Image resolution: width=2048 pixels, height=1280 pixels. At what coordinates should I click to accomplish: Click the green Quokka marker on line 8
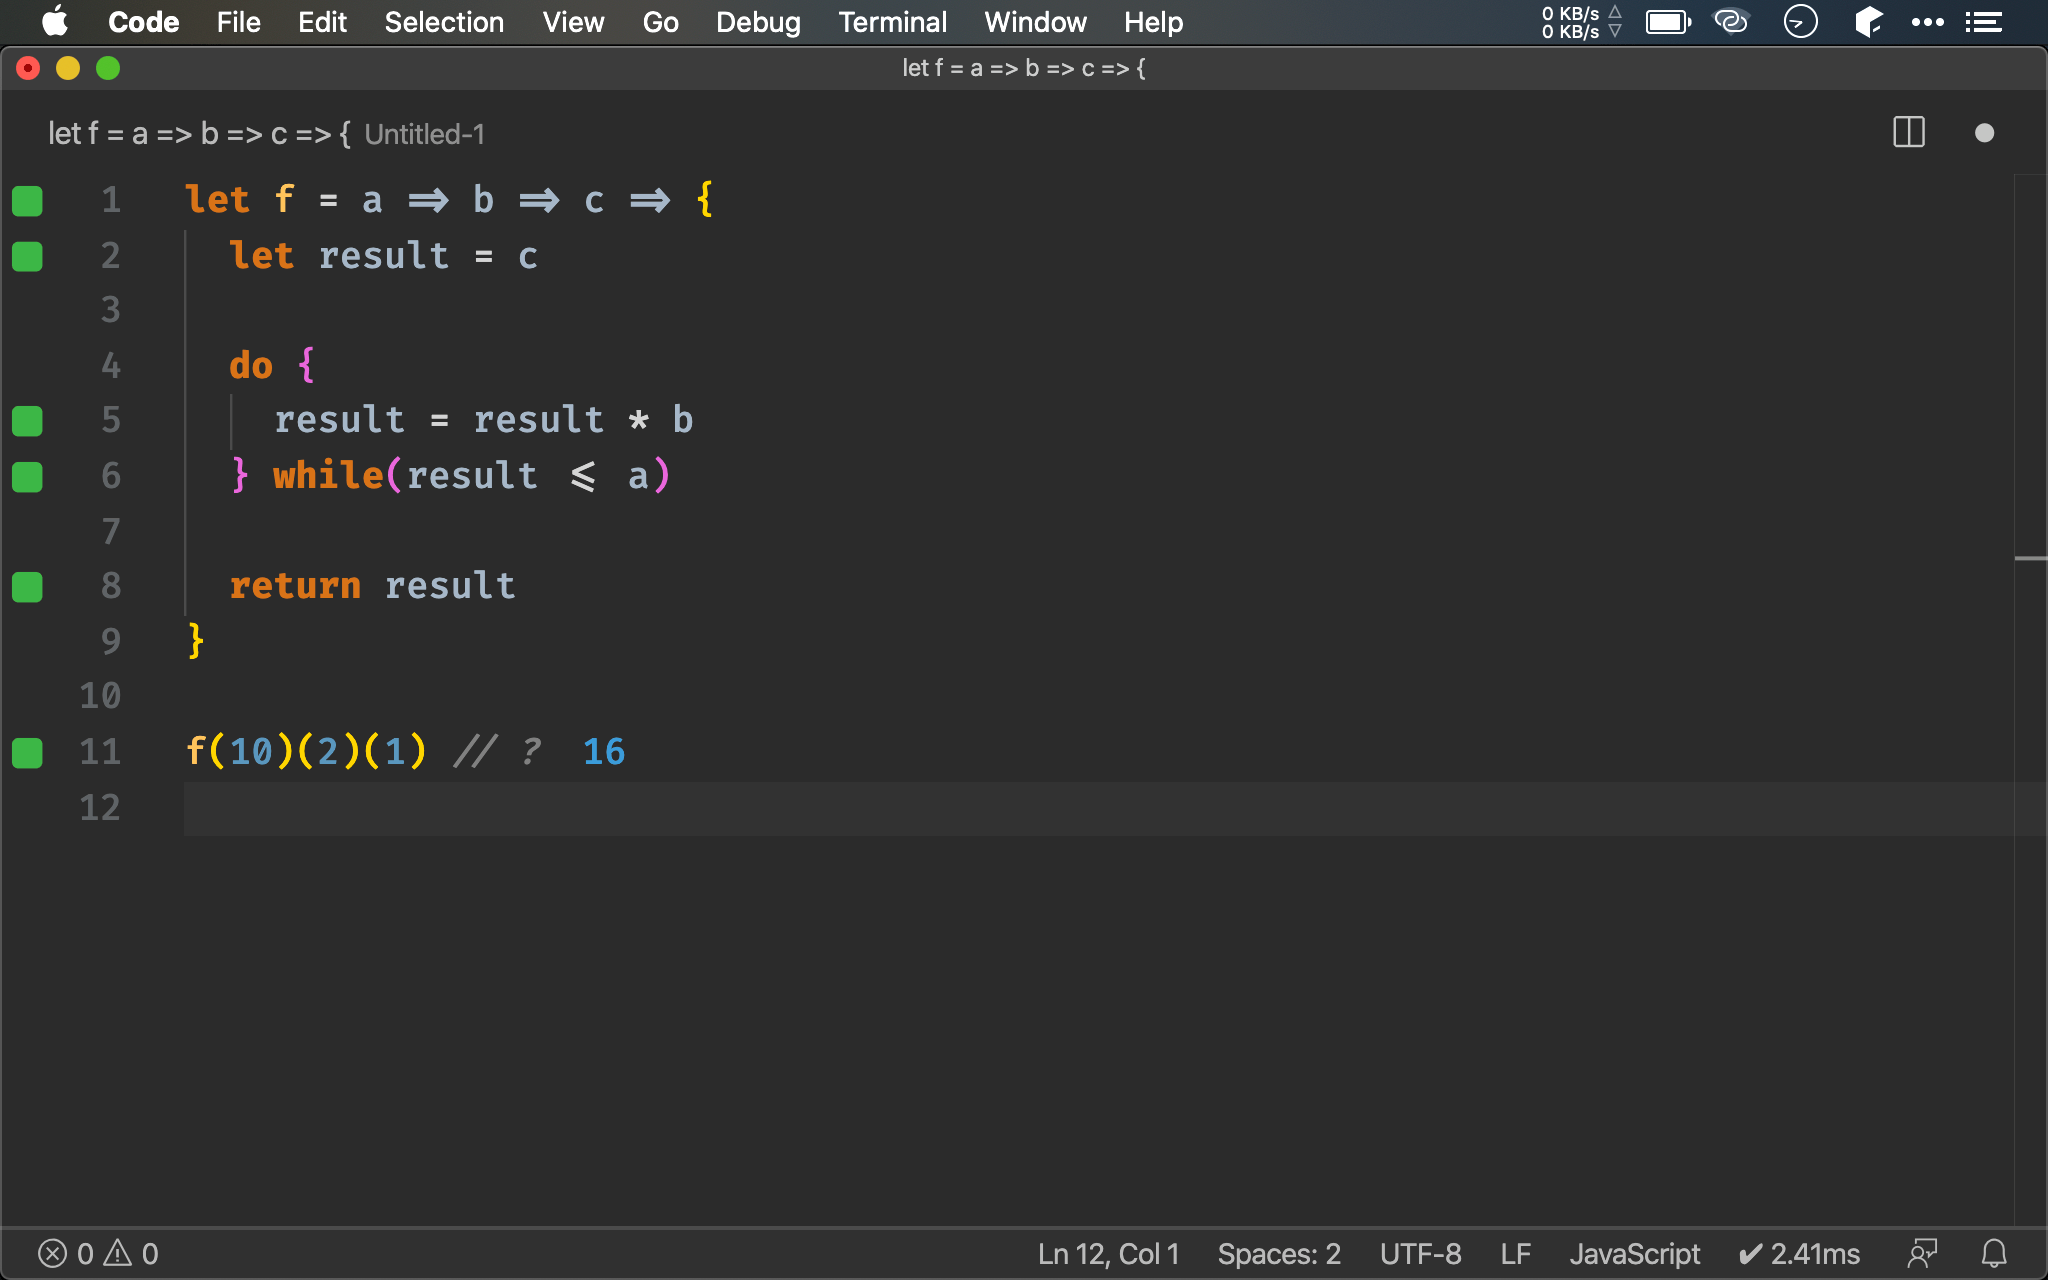[27, 587]
